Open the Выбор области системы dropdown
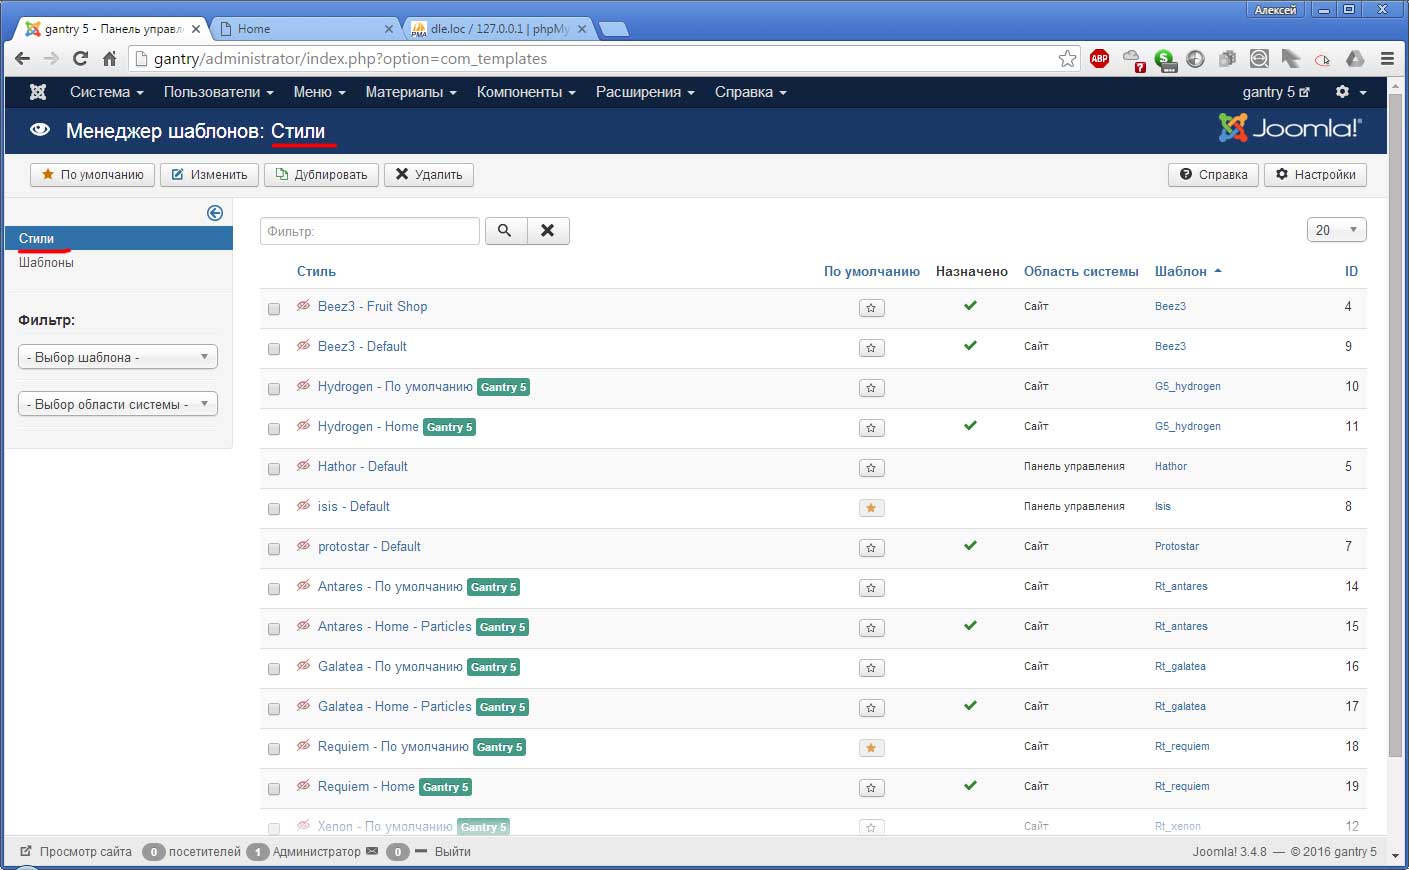The width and height of the screenshot is (1409, 870). [x=118, y=404]
